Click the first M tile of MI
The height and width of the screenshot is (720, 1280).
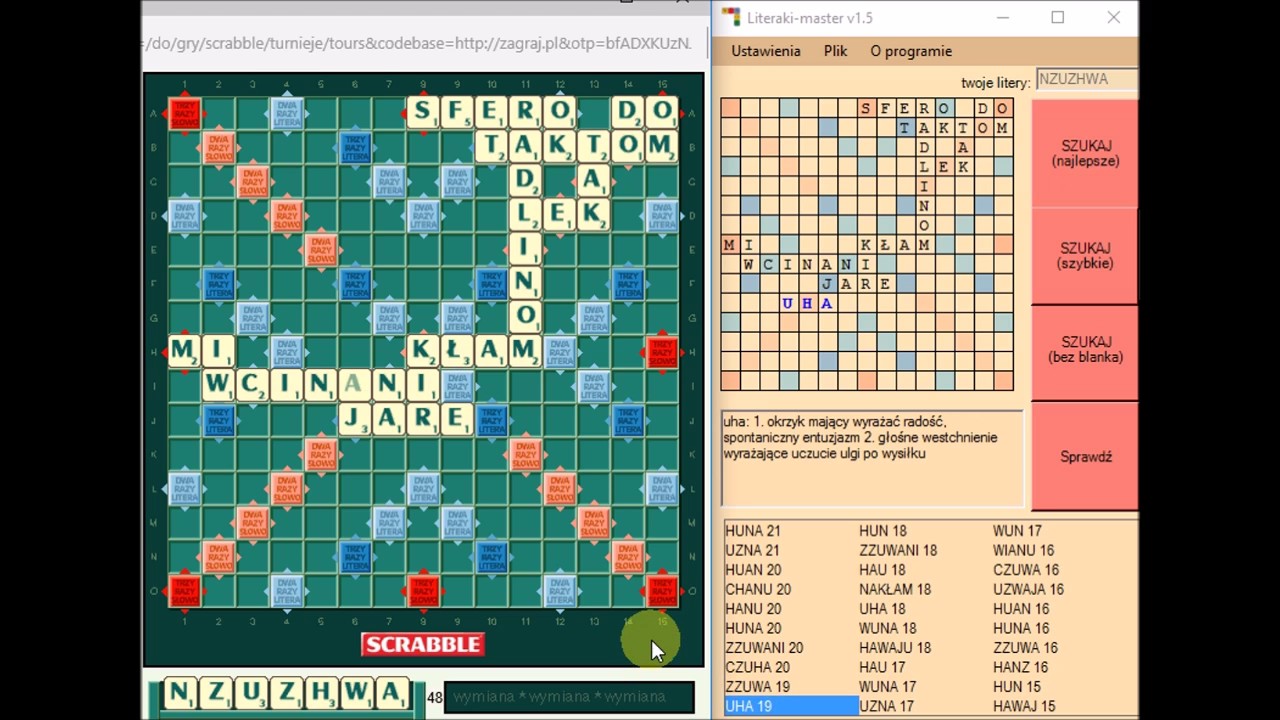pyautogui.click(x=185, y=350)
